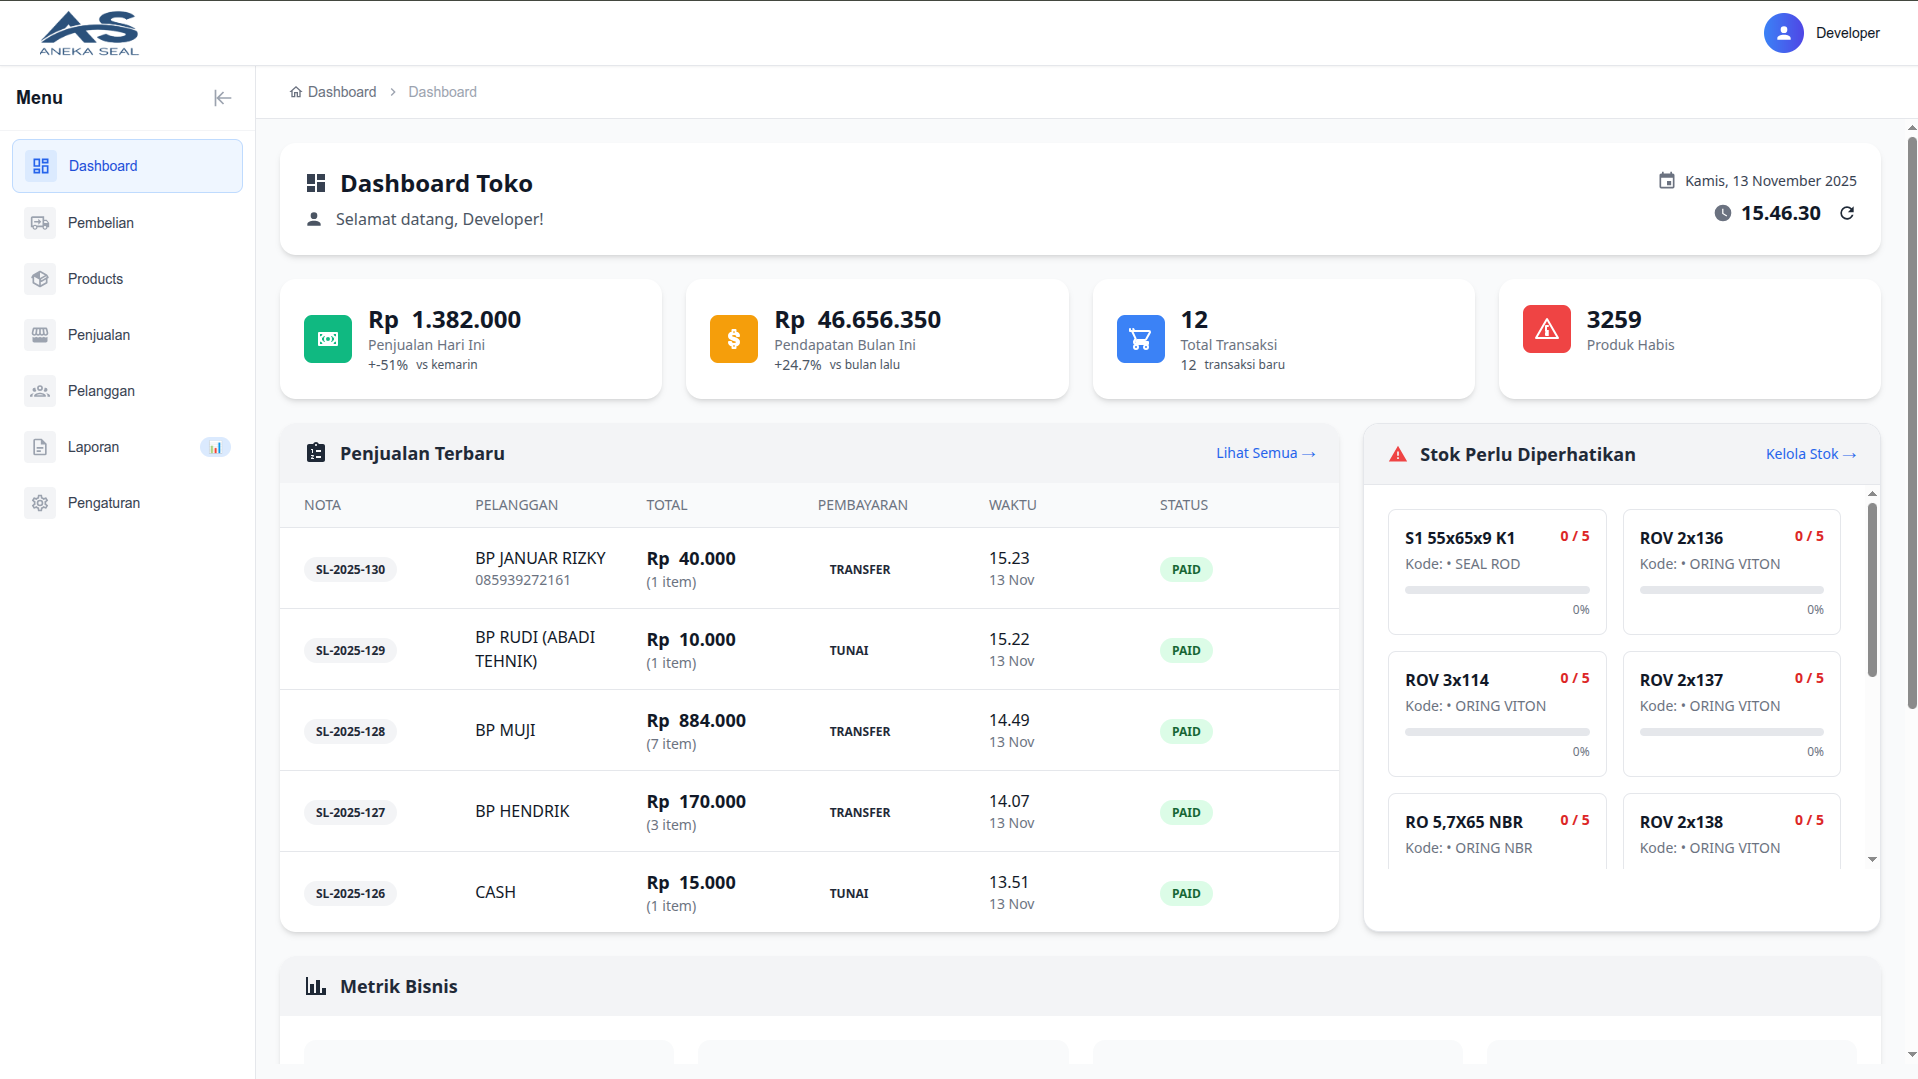Click the Aneka Seal logo
The height and width of the screenshot is (1079, 1918).
click(x=89, y=33)
